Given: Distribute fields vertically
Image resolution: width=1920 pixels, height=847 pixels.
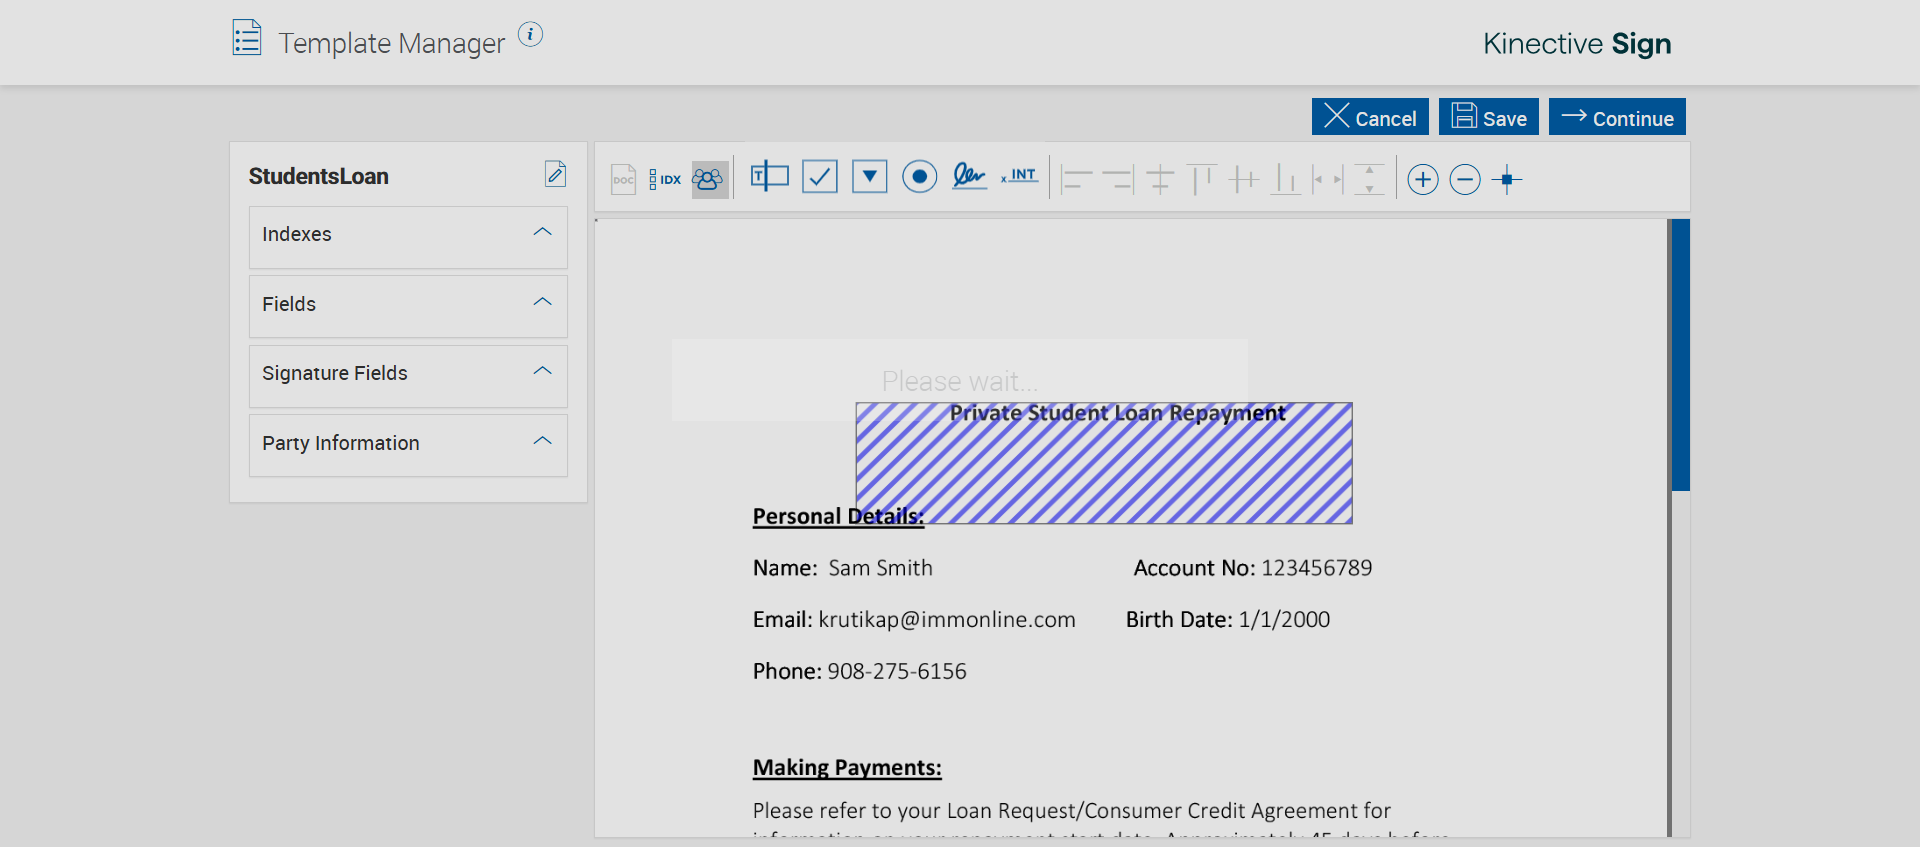Looking at the screenshot, I should tap(1370, 179).
